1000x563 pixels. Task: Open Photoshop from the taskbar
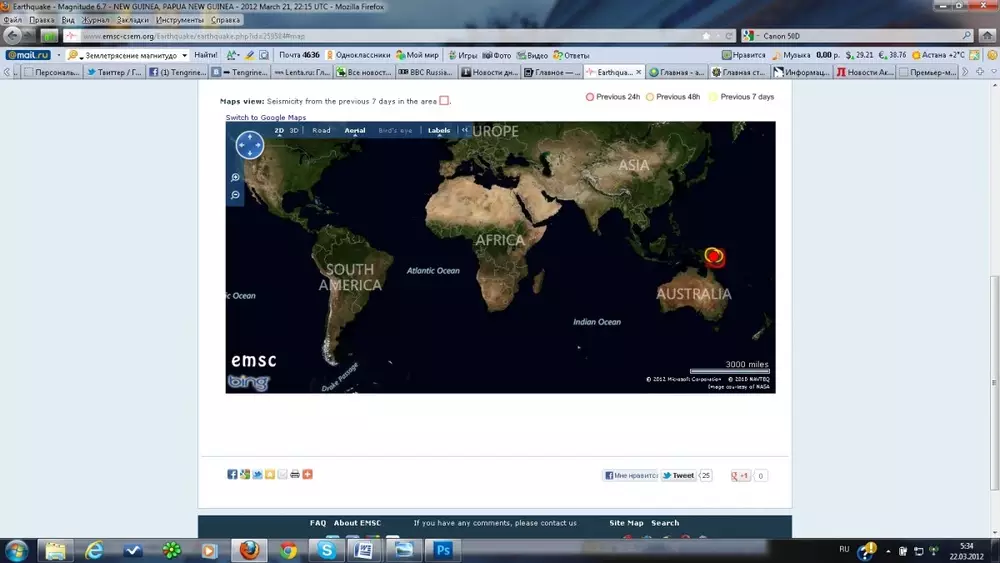(442, 550)
